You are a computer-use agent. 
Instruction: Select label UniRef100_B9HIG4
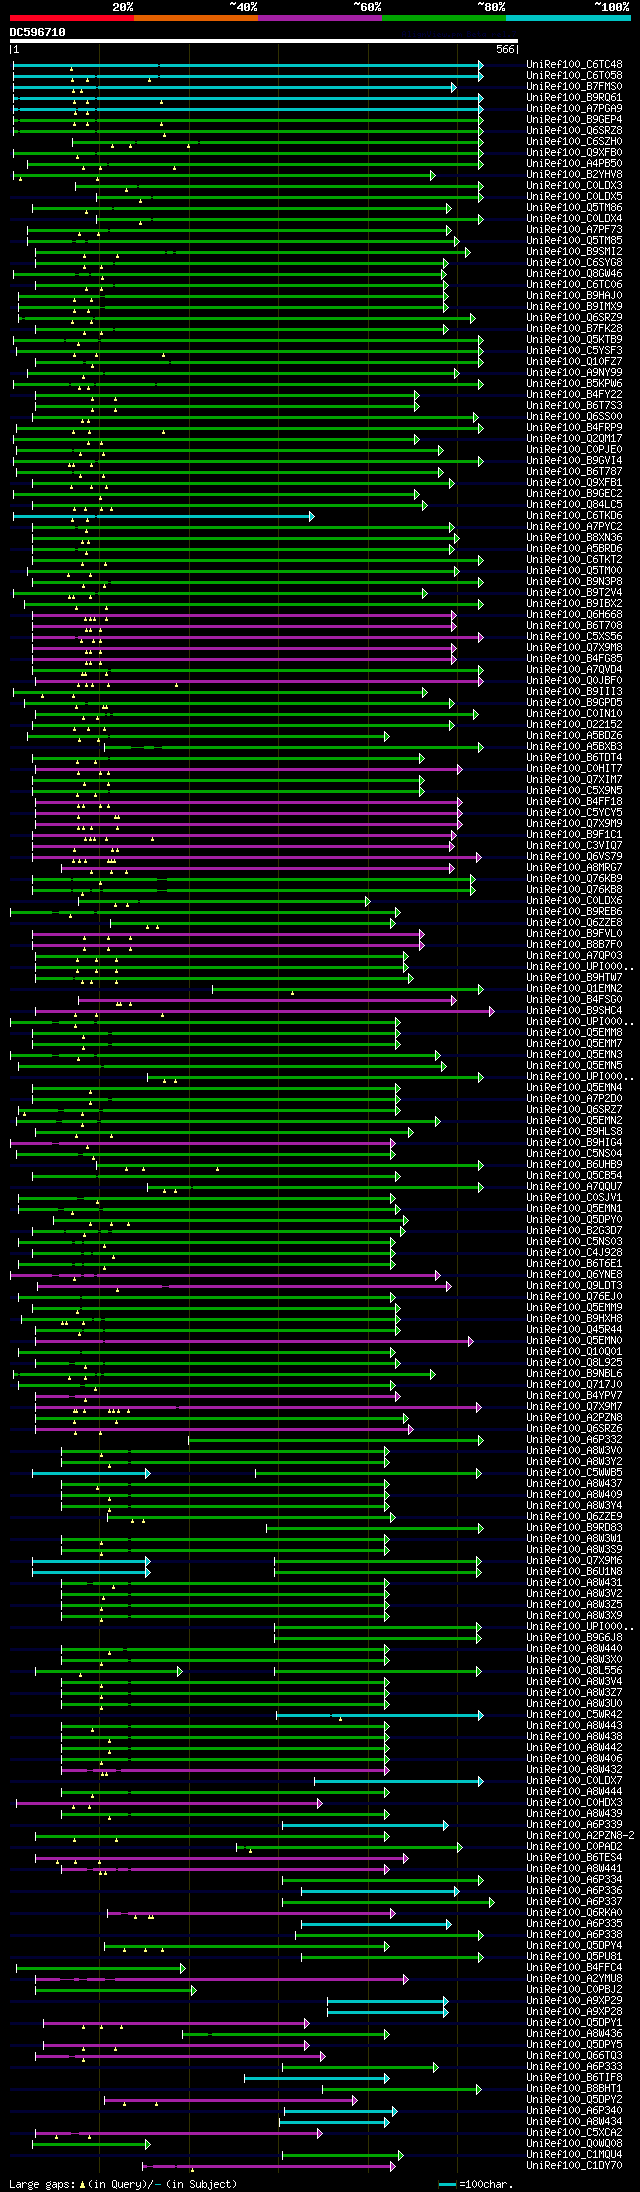pyautogui.click(x=574, y=1143)
